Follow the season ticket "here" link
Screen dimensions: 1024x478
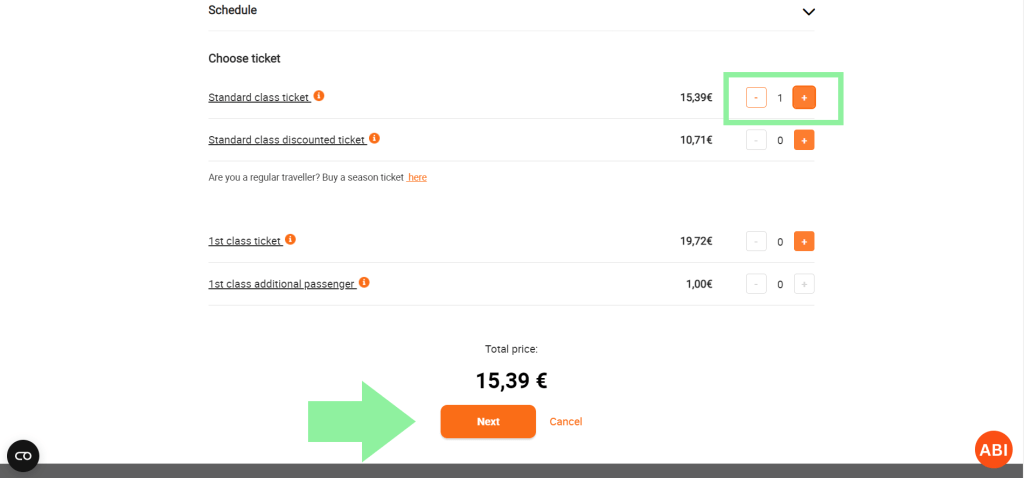417,177
